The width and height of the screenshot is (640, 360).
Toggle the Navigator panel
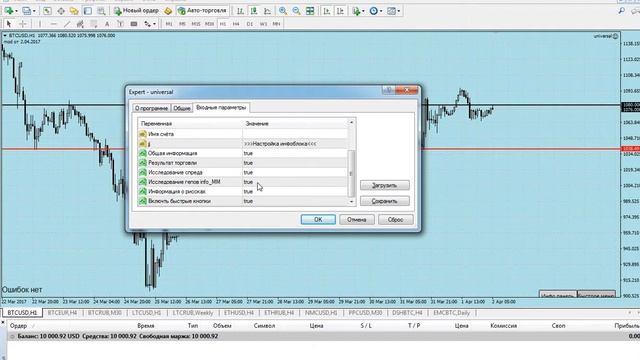pos(74,11)
